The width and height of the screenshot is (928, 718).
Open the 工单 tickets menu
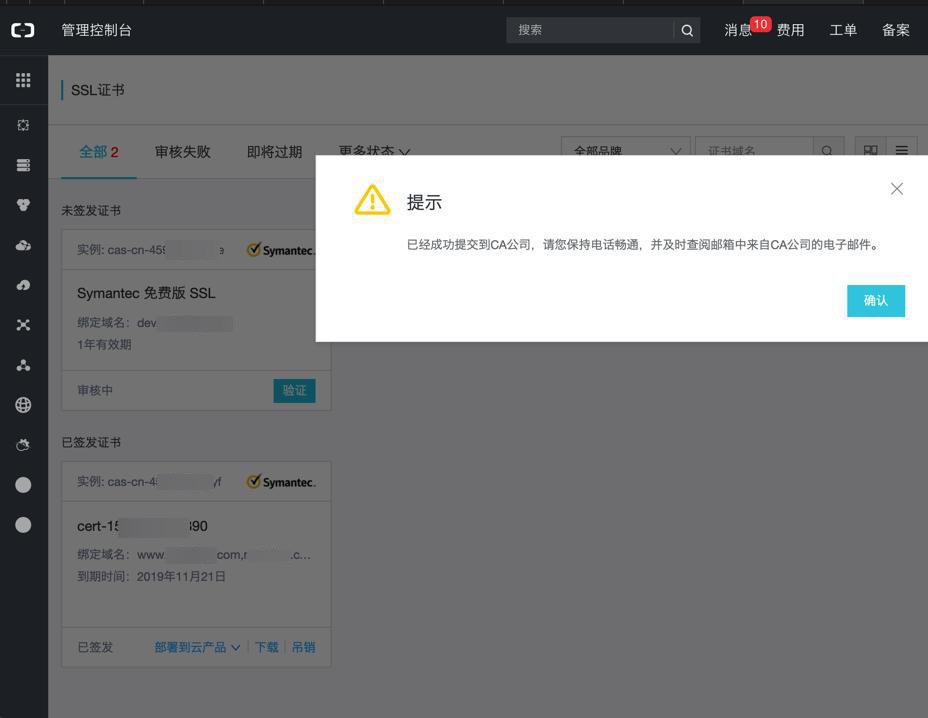click(x=843, y=30)
